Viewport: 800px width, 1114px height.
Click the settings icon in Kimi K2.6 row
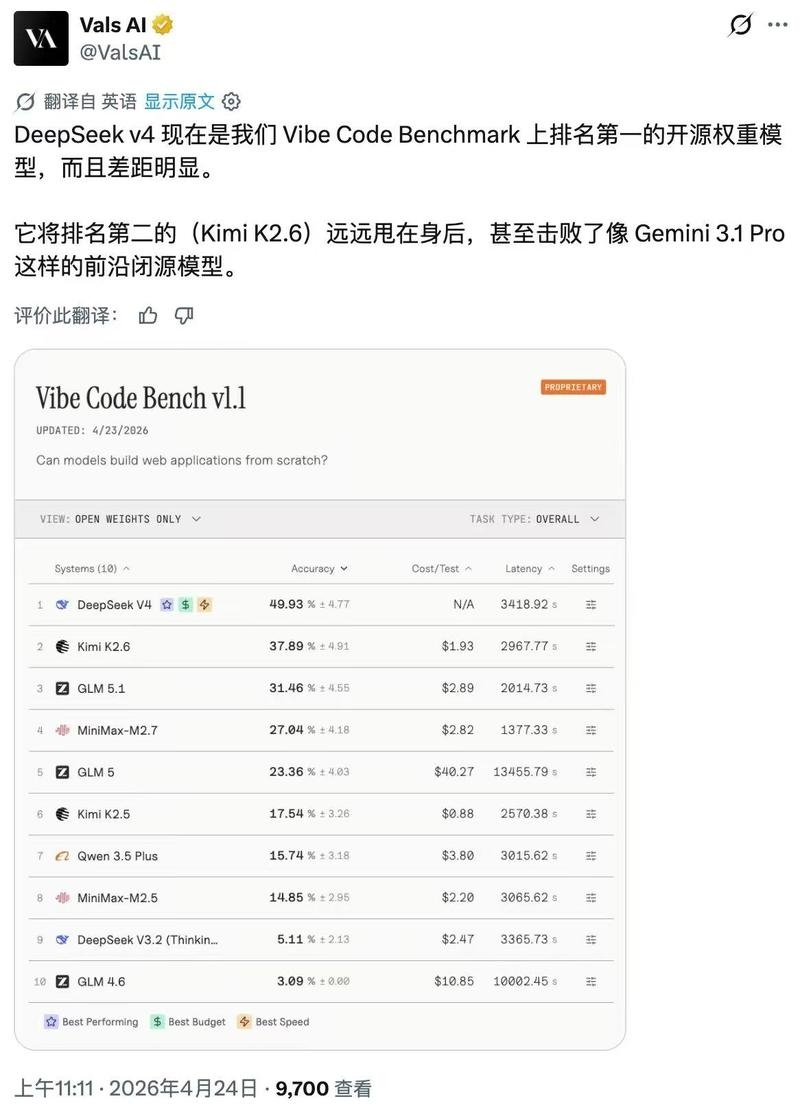point(590,647)
